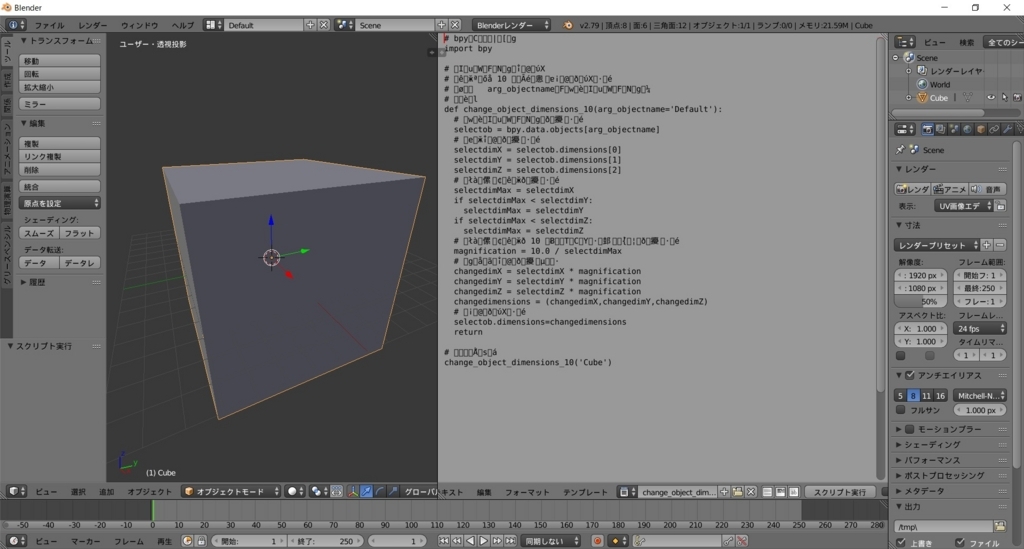Viewport: 1024px width, 549px height.
Task: Delete the Default screen layout with X icon
Action: (323, 25)
